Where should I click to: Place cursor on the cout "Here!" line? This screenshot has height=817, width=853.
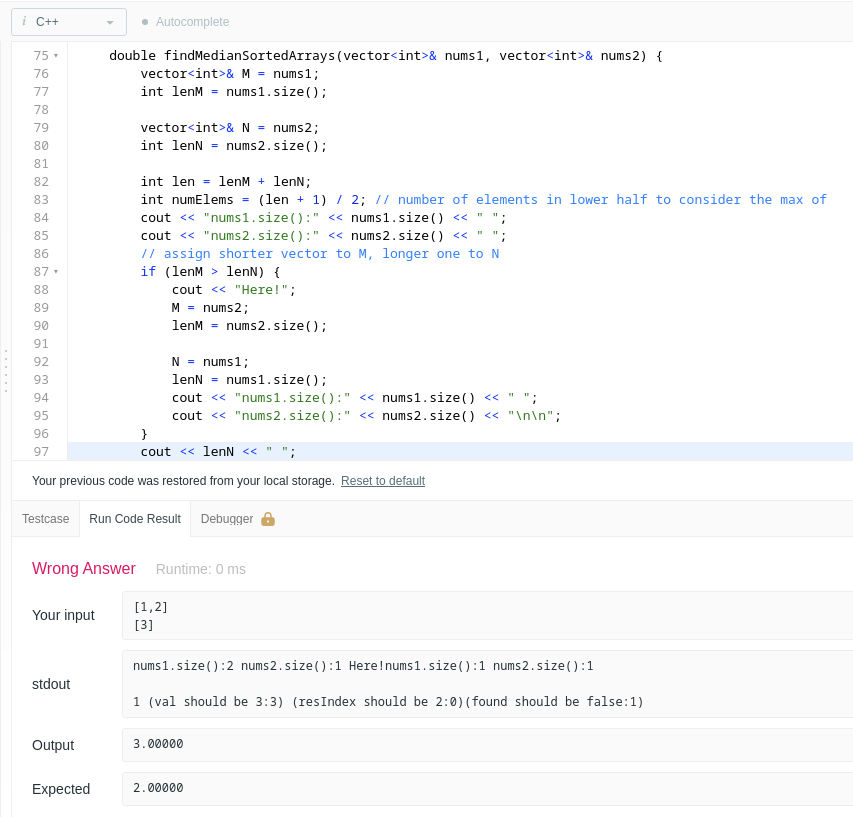(234, 290)
